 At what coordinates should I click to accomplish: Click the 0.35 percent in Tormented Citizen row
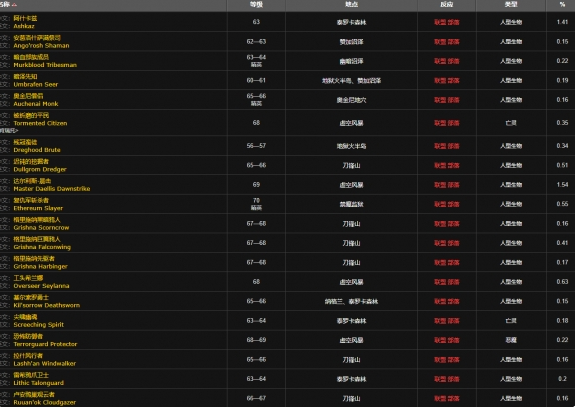coord(562,123)
